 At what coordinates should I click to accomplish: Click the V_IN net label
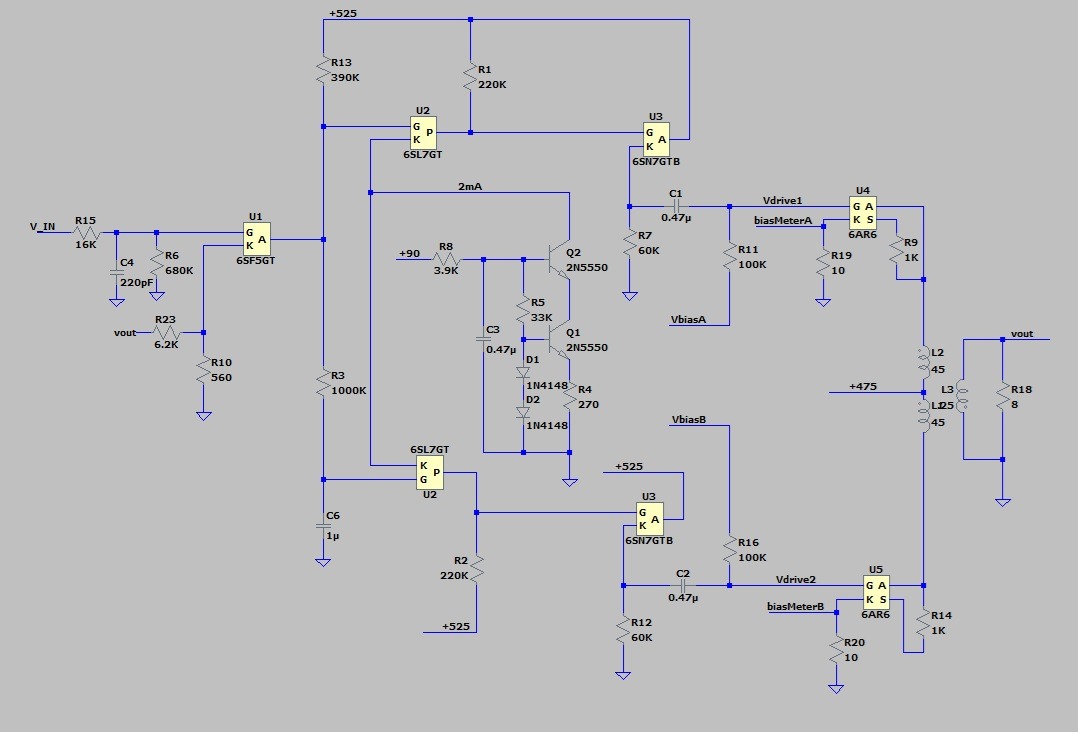[43, 226]
